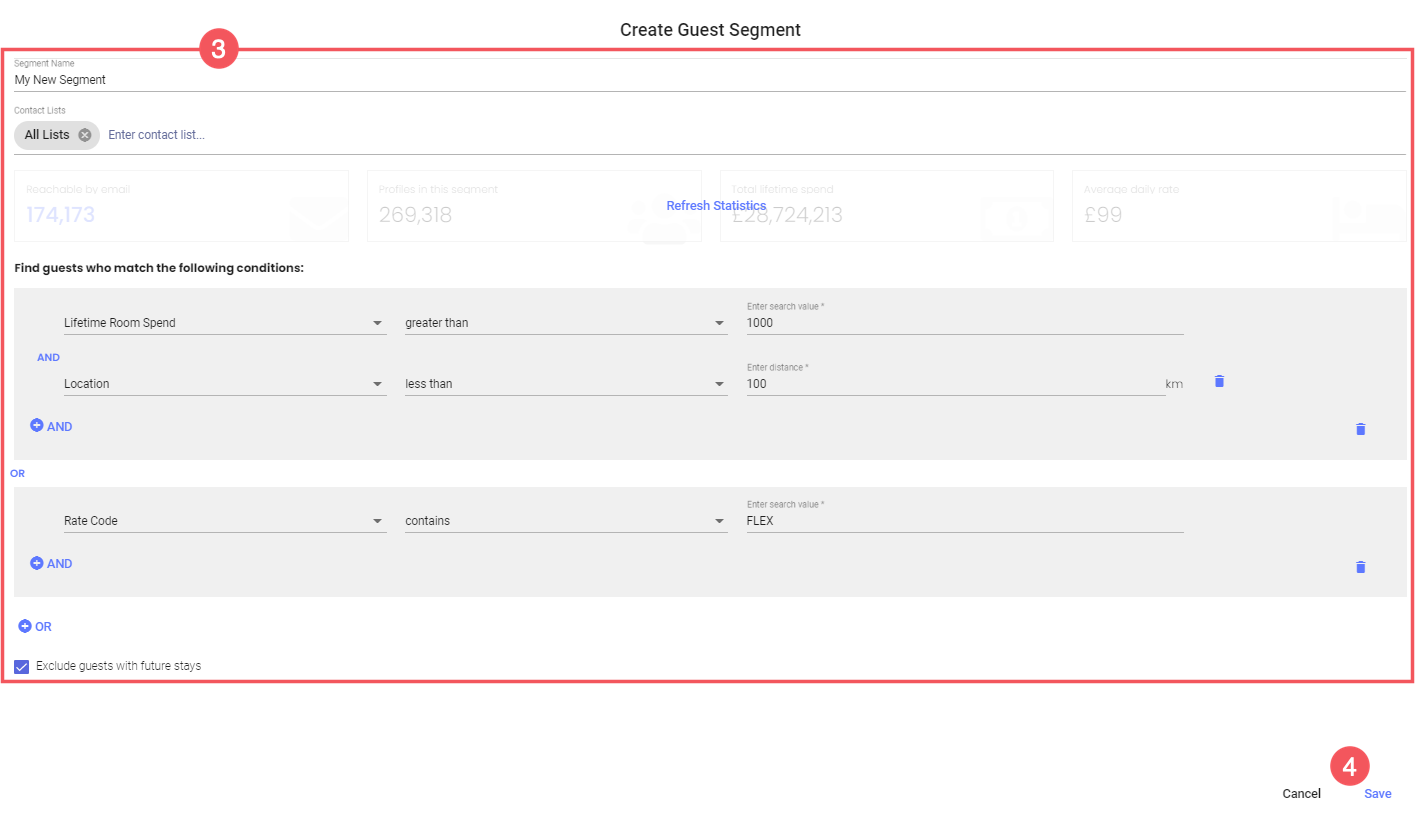The image size is (1419, 816).
Task: Add AND condition to first group
Action: 51,426
